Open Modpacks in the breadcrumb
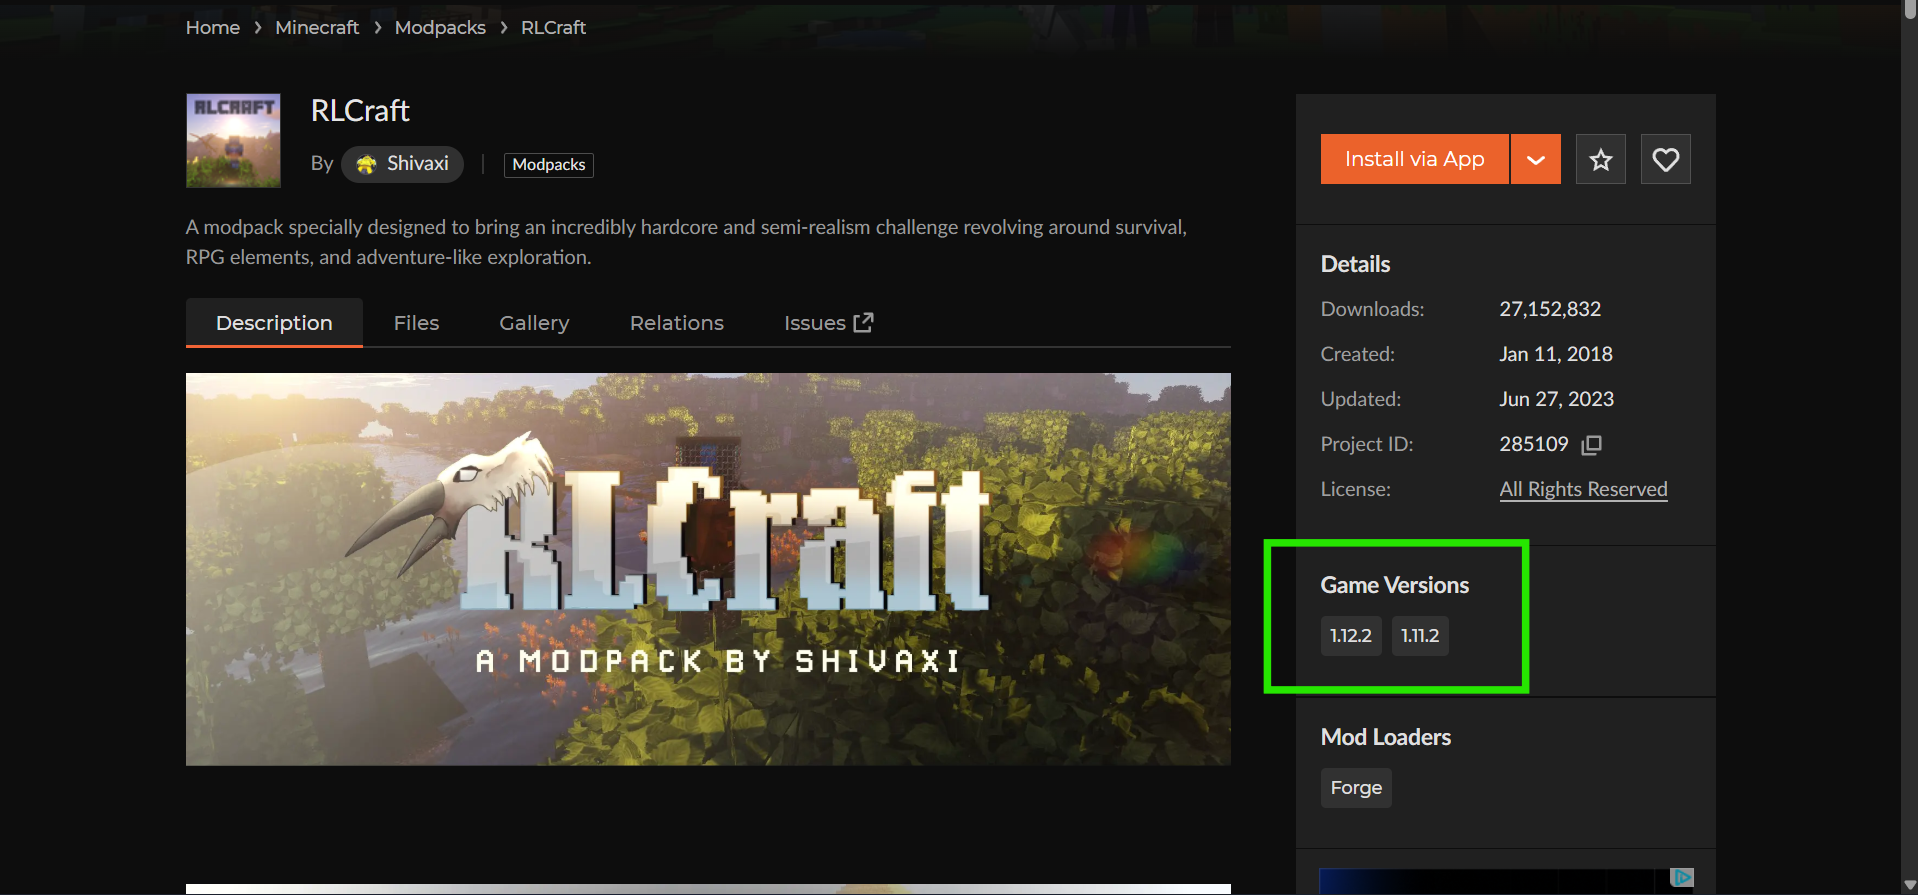Viewport: 1918px width, 895px height. point(440,27)
